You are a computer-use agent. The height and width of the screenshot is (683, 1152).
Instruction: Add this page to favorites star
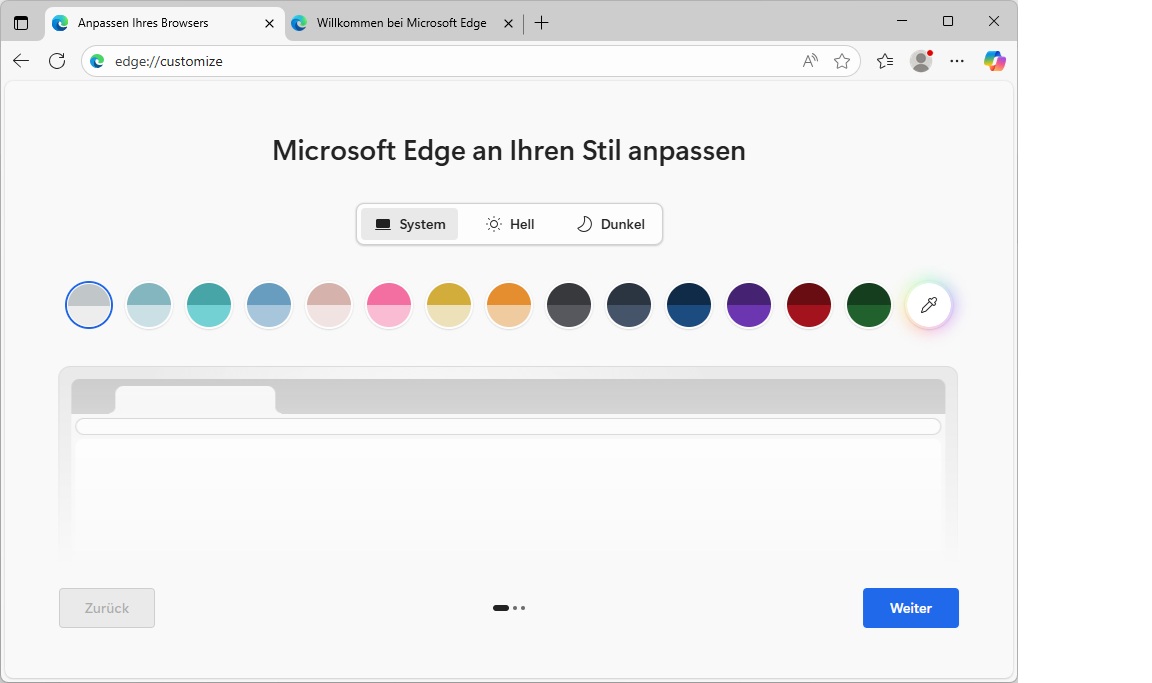coord(842,61)
